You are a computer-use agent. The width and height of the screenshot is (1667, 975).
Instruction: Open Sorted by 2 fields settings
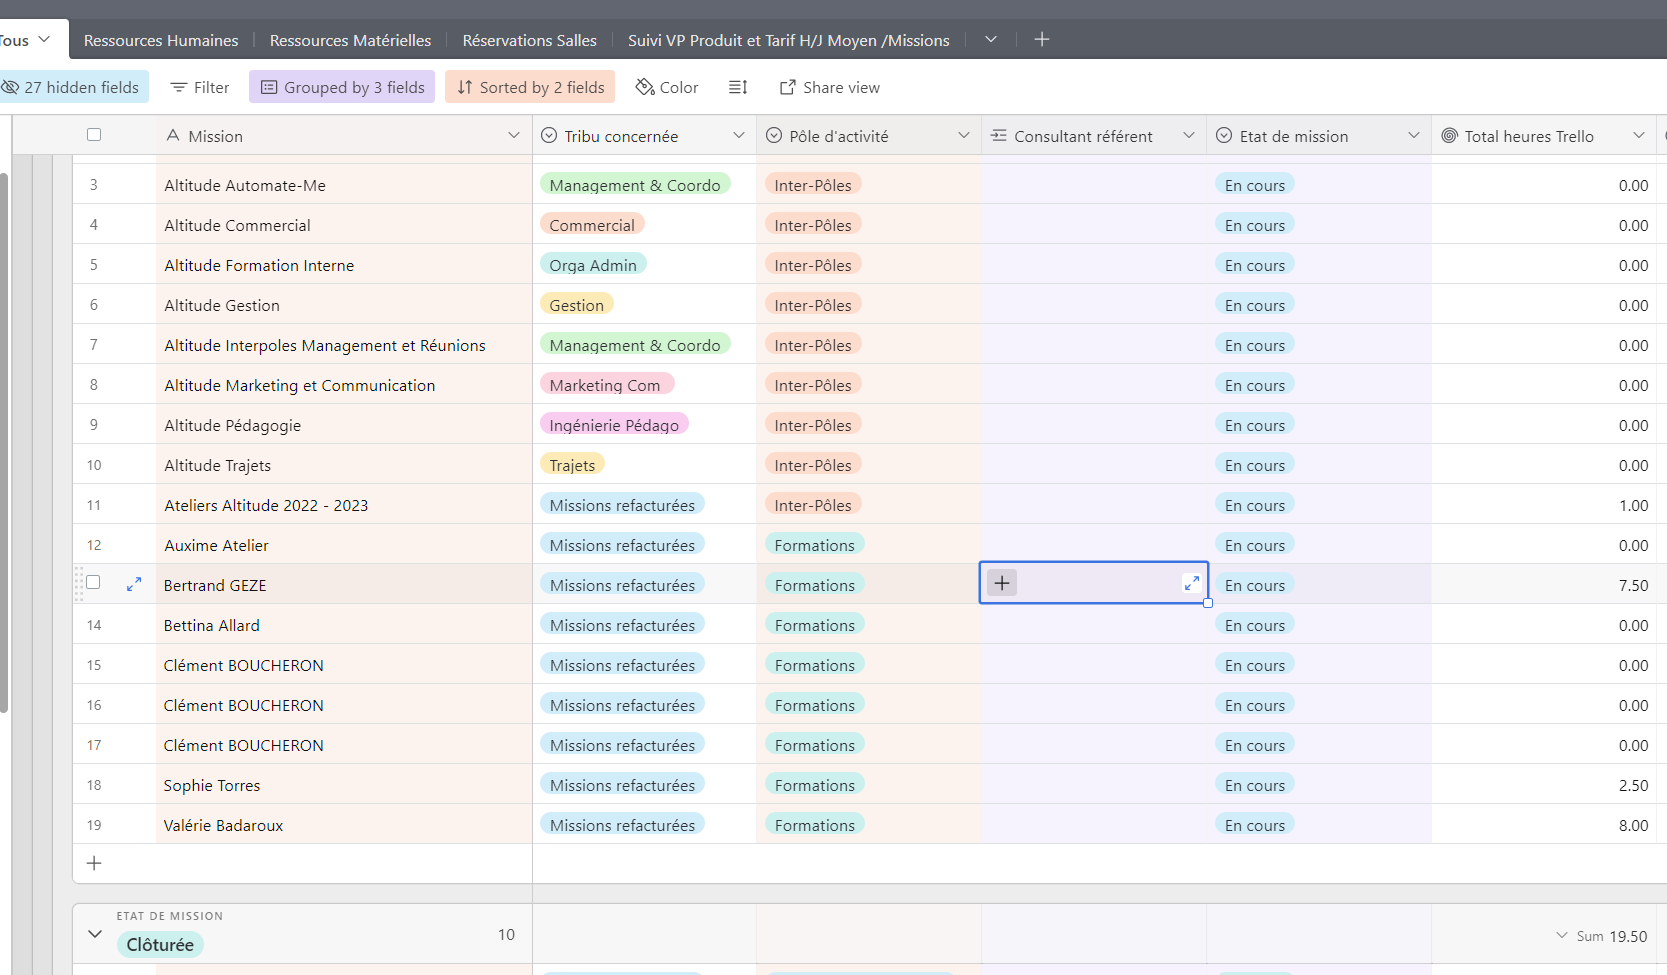(530, 87)
